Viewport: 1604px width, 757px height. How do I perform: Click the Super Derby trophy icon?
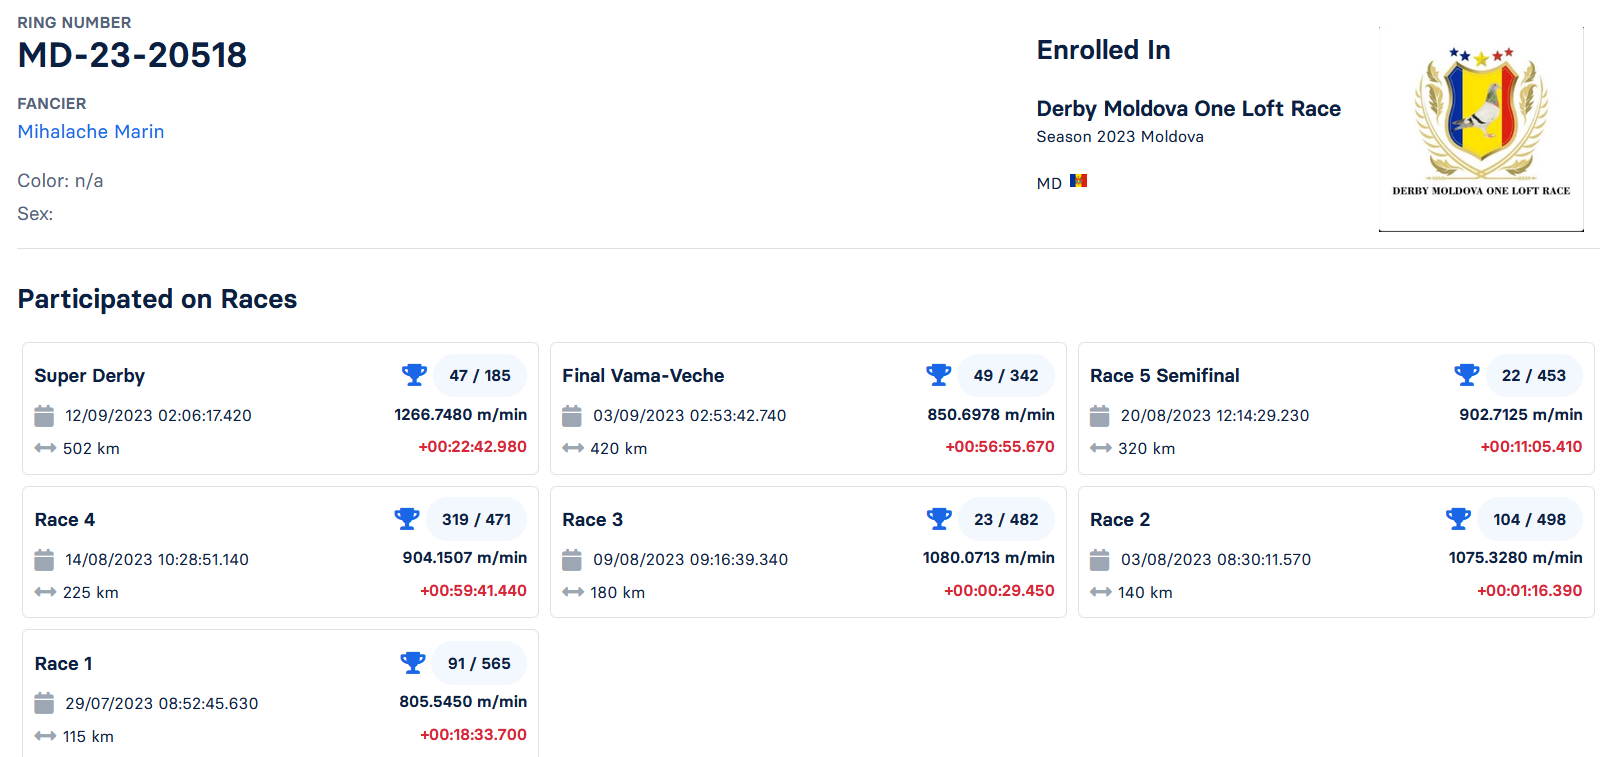point(414,375)
